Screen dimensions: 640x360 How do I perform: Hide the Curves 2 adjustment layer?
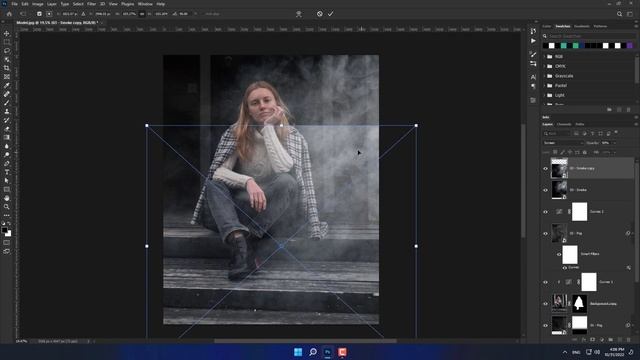(x=545, y=212)
